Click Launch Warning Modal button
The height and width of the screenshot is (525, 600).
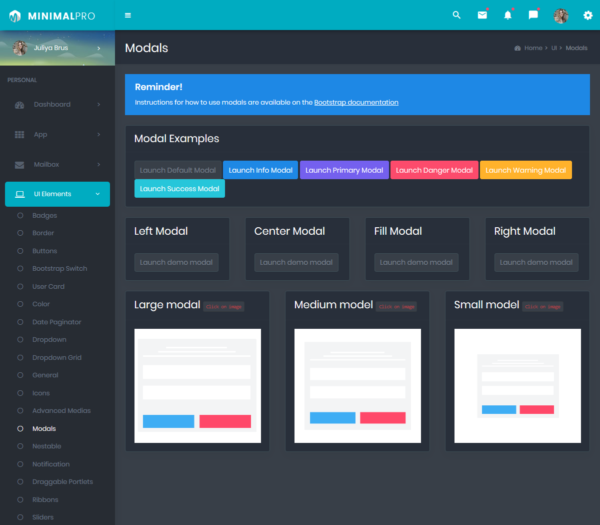[526, 170]
